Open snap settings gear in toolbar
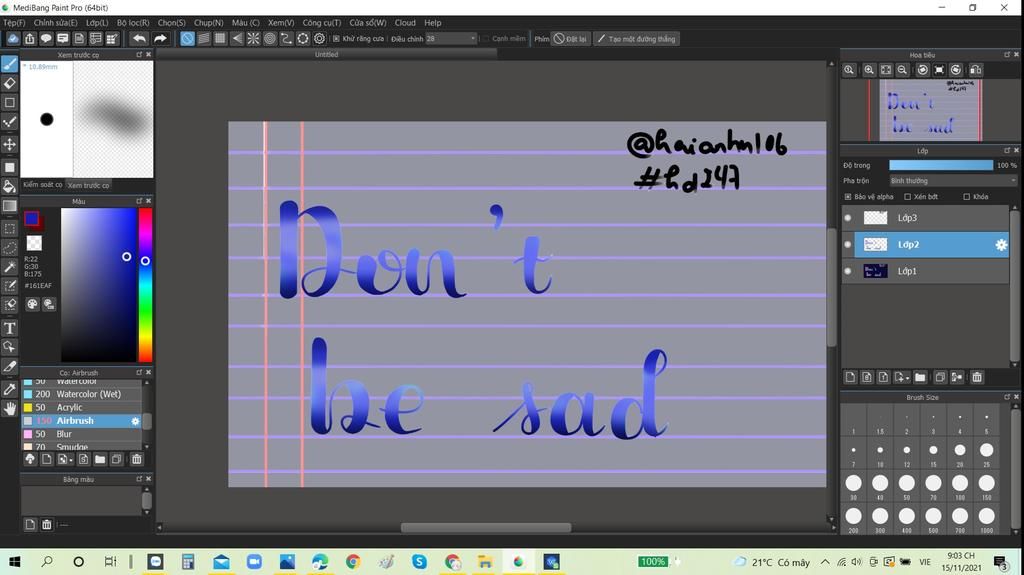Viewport: 1024px width, 575px height. pyautogui.click(x=319, y=39)
